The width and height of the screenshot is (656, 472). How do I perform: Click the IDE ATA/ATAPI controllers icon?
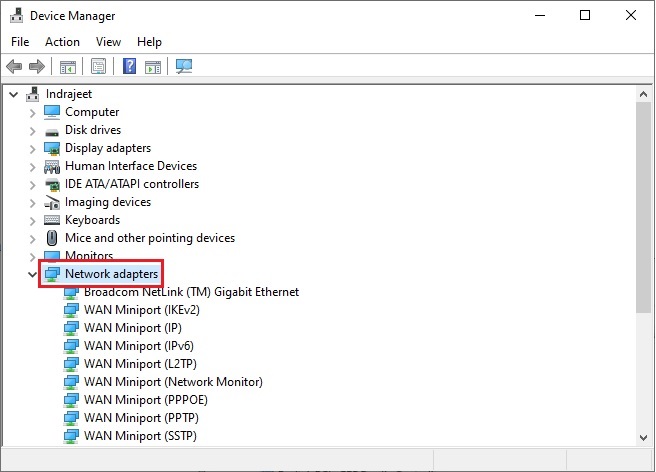click(52, 185)
